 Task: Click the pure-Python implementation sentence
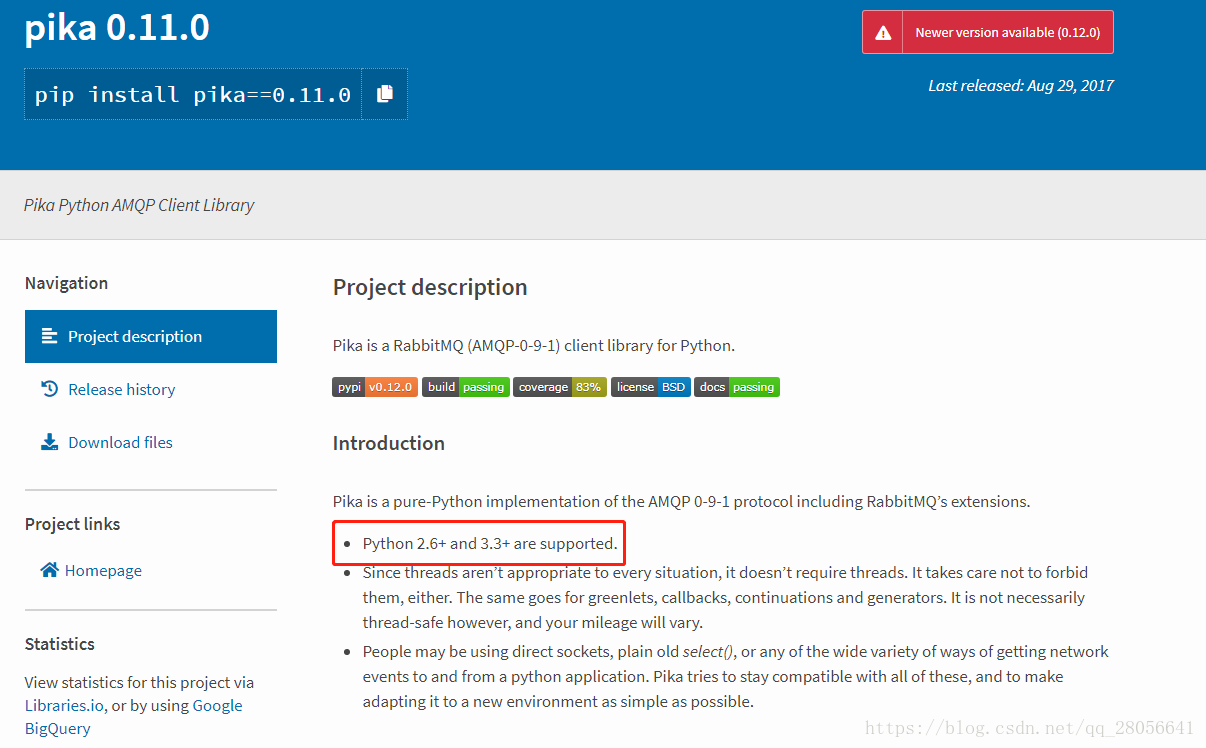point(681,501)
